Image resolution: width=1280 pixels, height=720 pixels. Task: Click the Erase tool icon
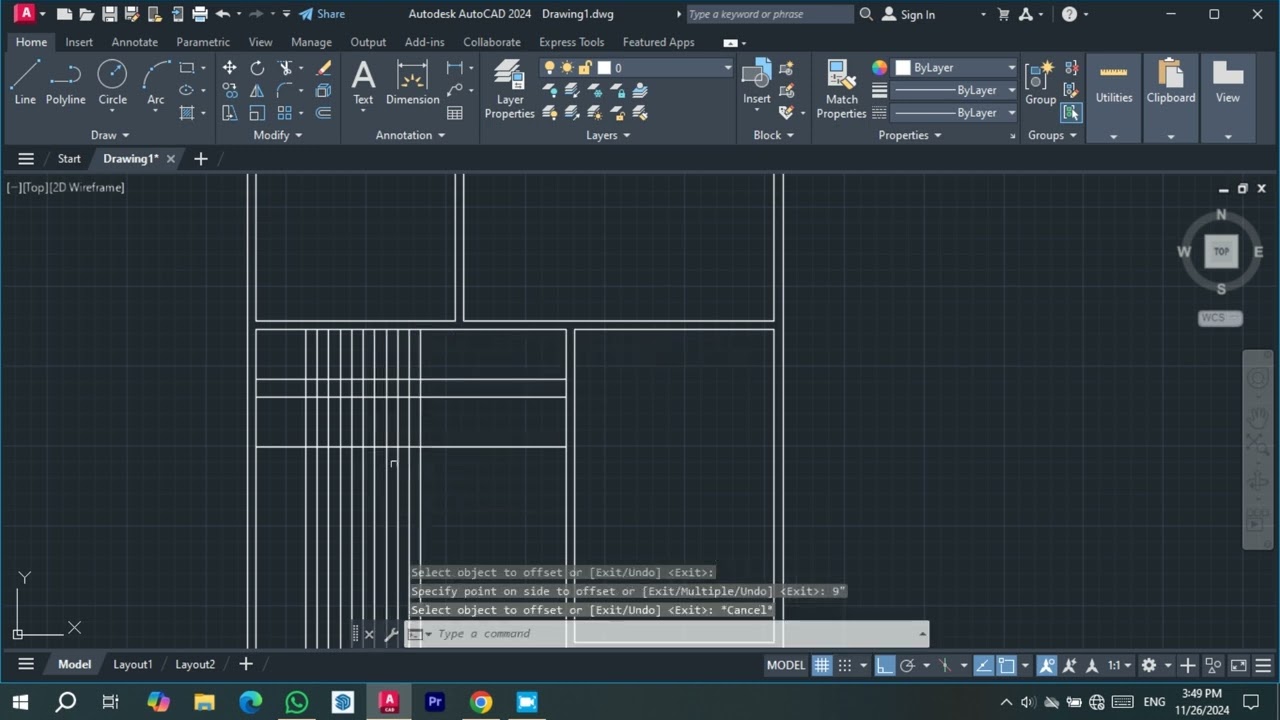323,68
